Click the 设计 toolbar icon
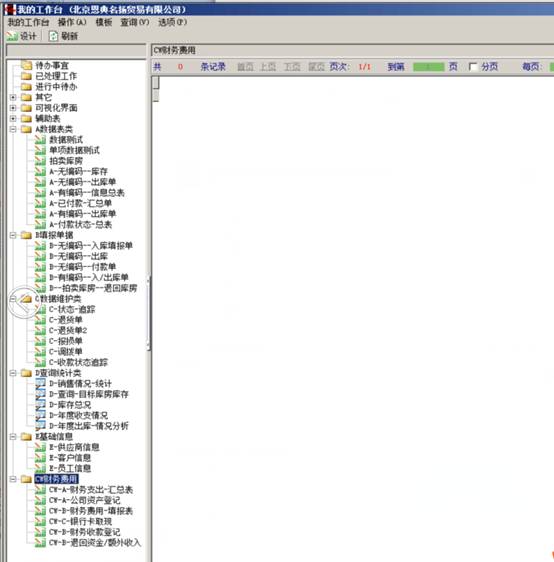 tap(12, 36)
